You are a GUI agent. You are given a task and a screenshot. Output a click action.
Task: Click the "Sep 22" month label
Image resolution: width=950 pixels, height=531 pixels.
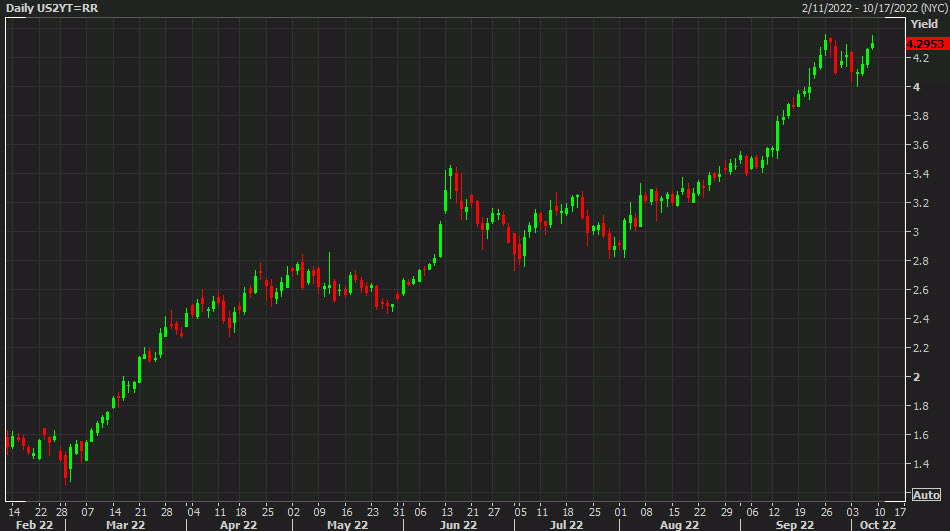(795, 525)
